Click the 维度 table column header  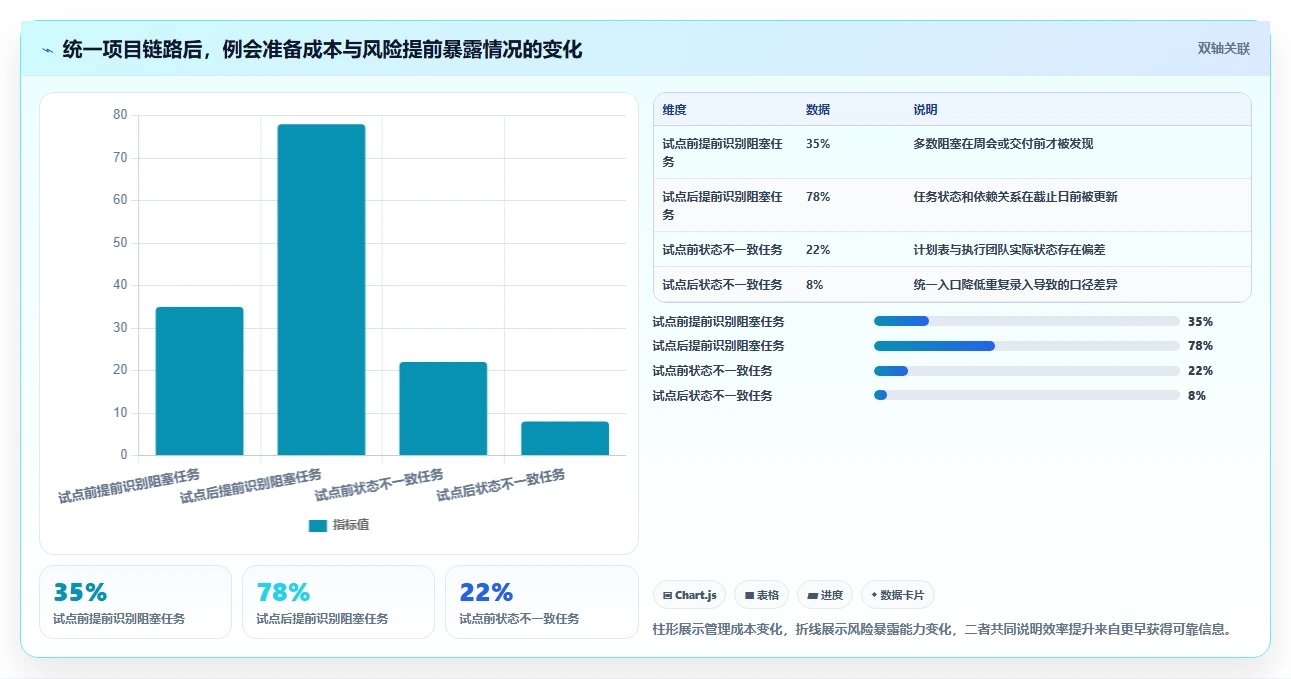point(675,110)
